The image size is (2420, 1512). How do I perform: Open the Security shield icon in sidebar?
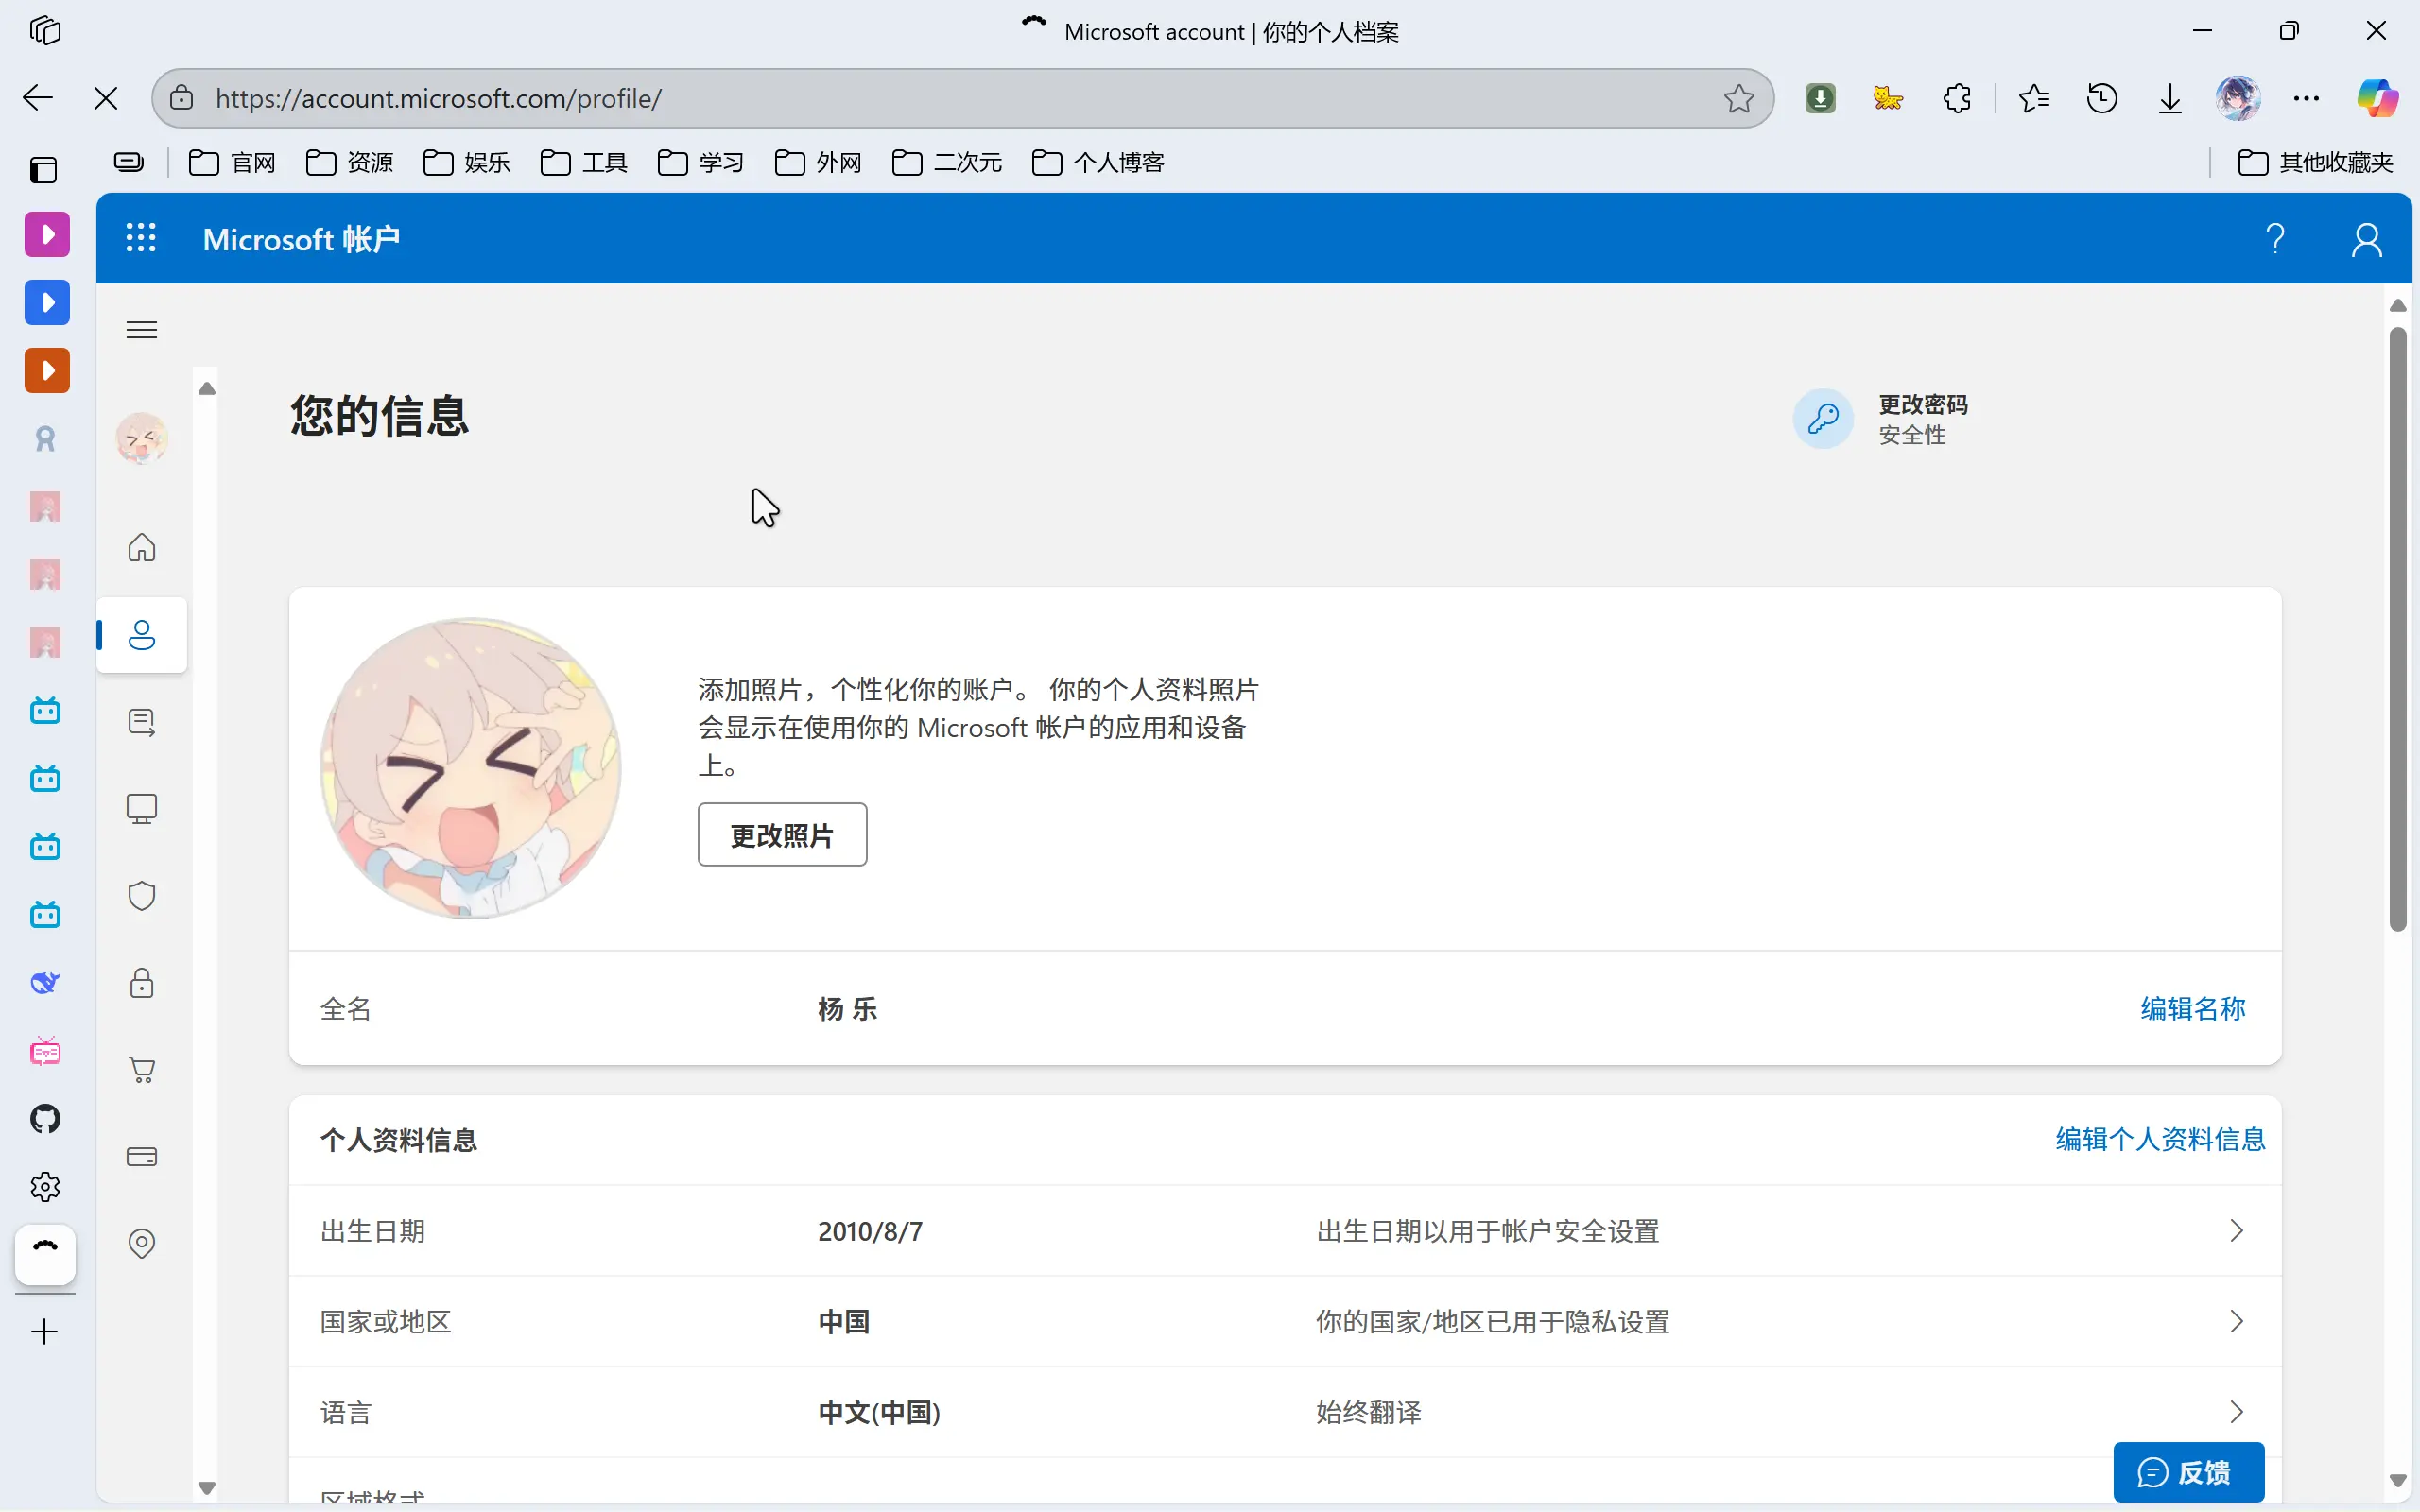pyautogui.click(x=142, y=895)
